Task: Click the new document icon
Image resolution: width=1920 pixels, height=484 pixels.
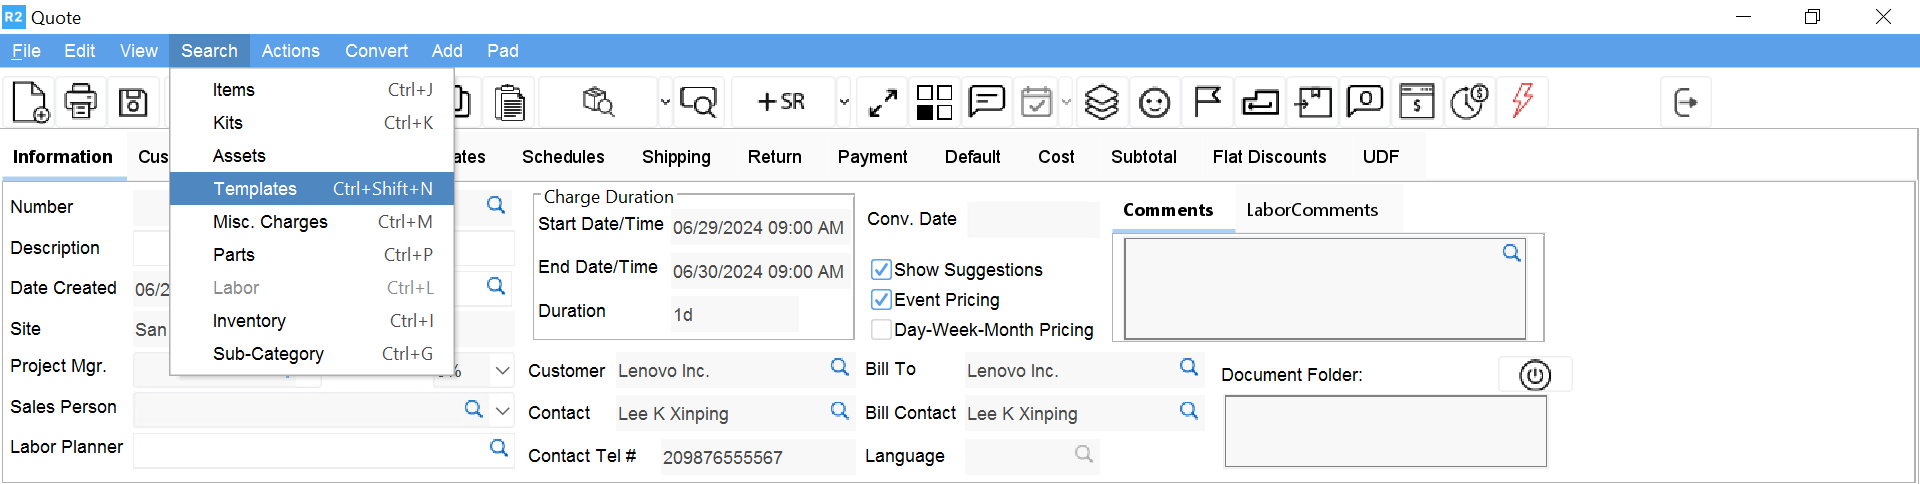Action: click(x=30, y=102)
